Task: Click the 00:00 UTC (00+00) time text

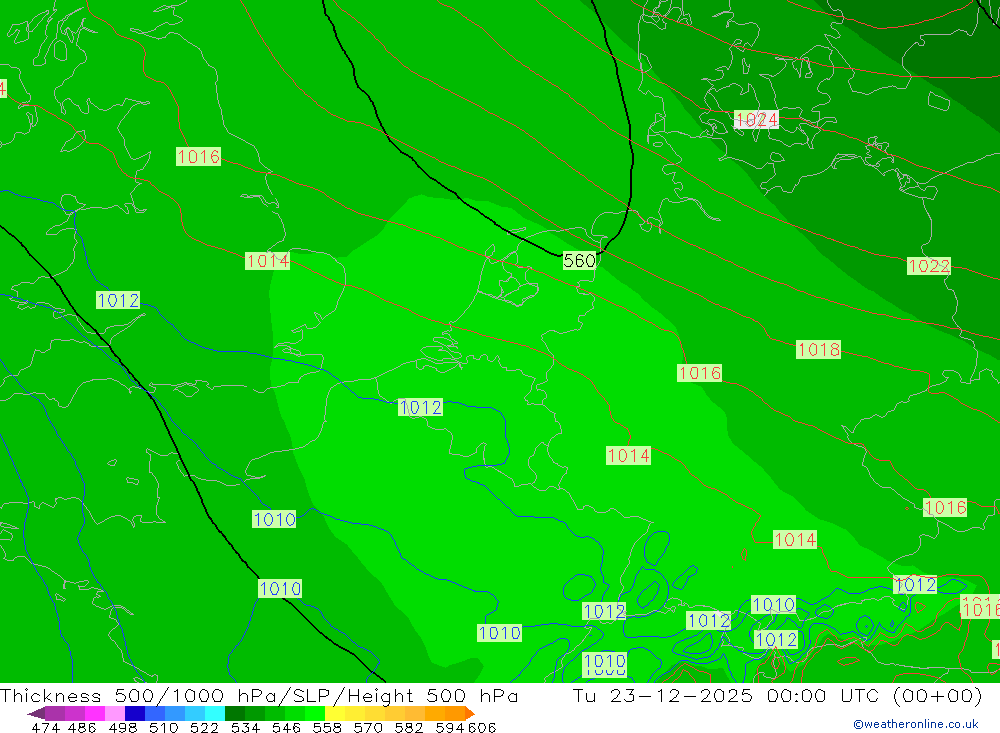Action: point(874,695)
